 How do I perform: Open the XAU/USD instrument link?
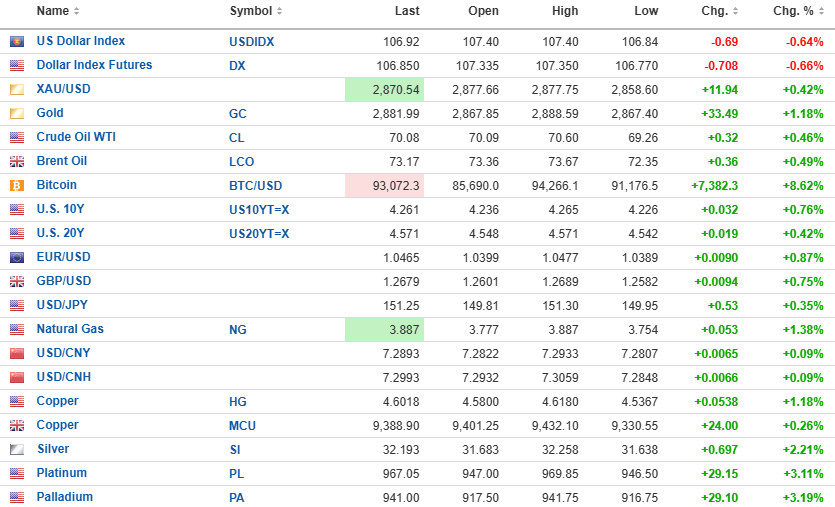coord(63,89)
